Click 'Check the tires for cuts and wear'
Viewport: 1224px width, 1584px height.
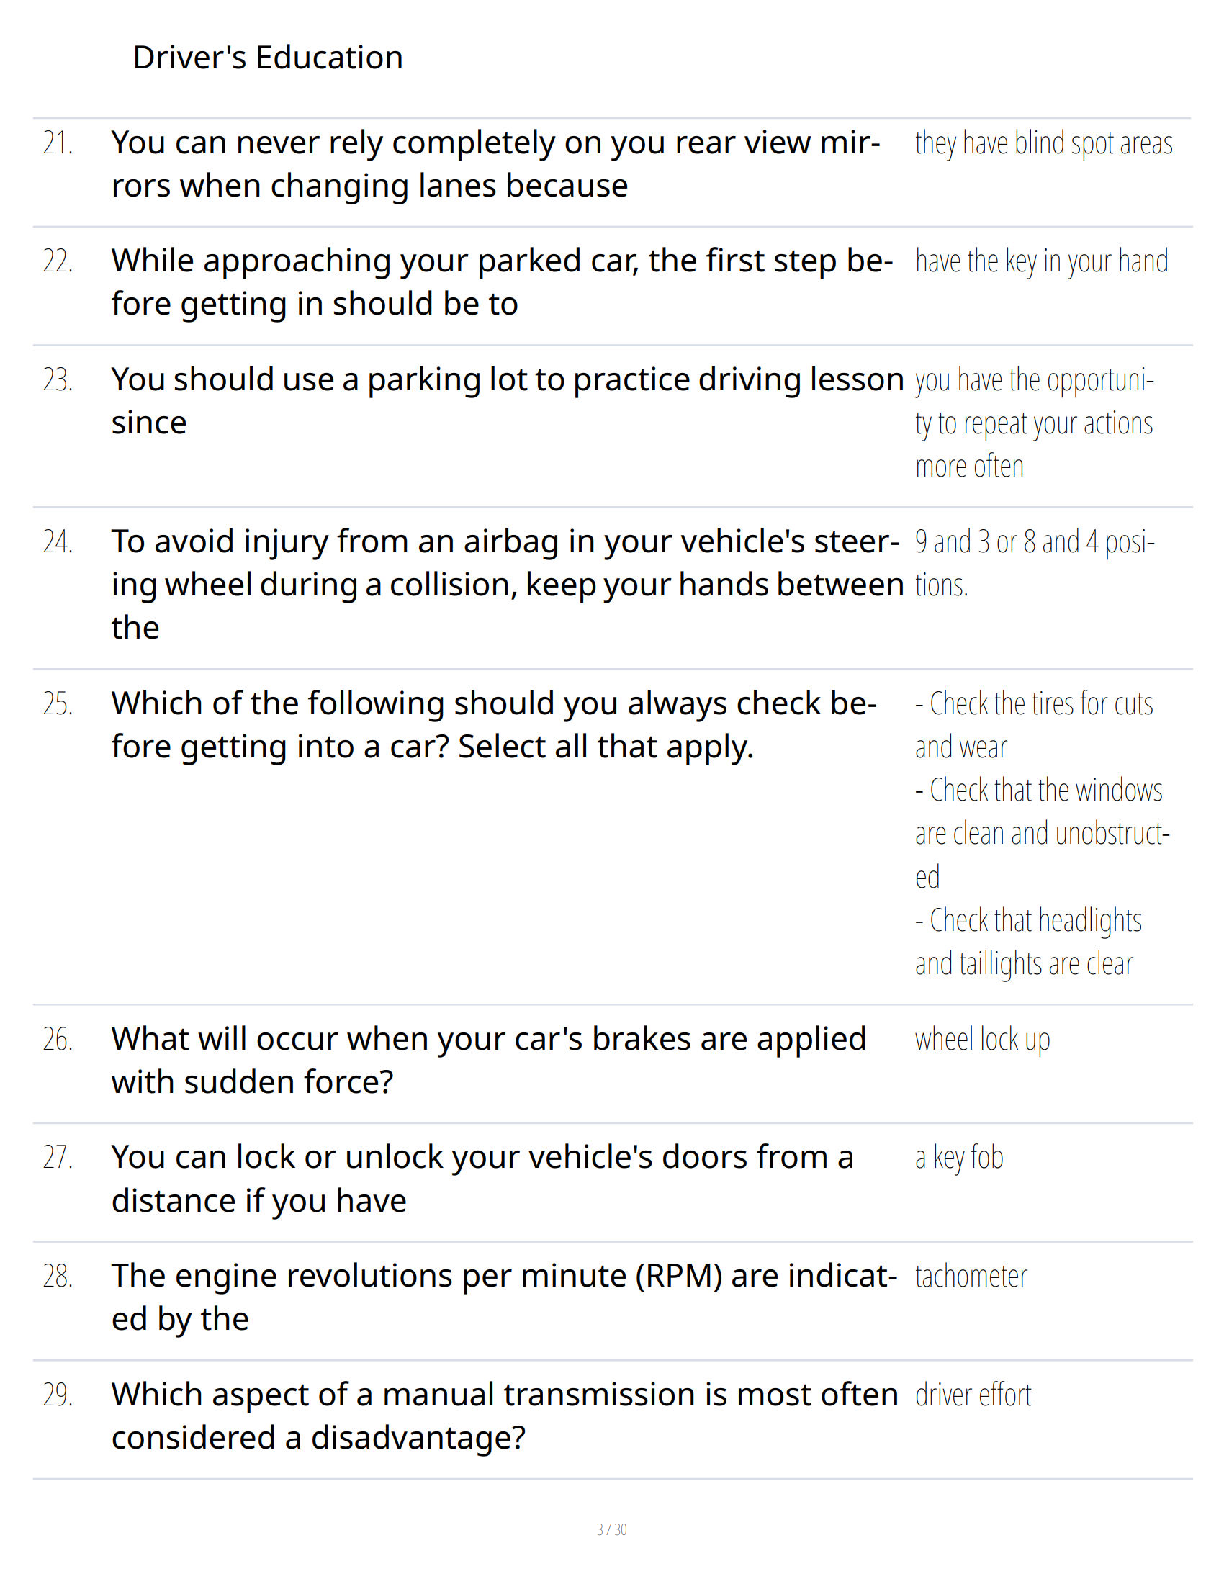tap(1034, 725)
